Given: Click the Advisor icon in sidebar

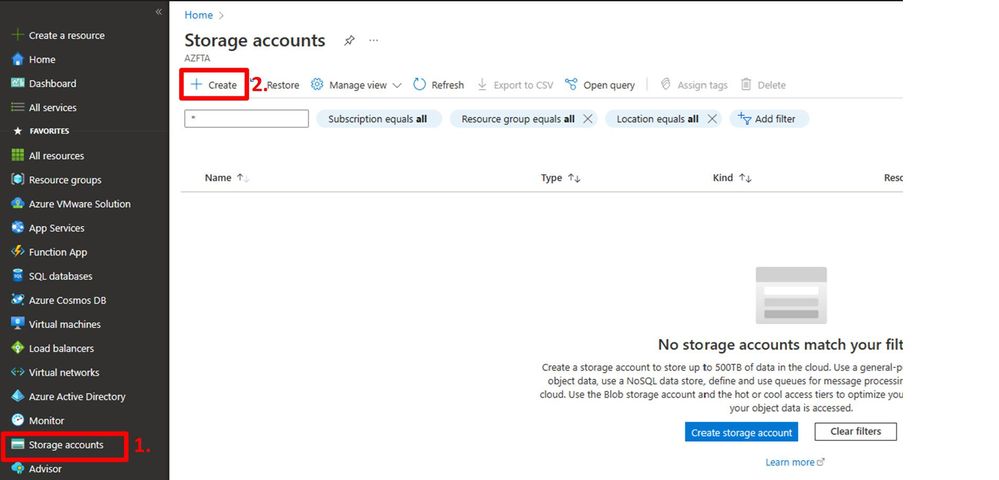Looking at the screenshot, I should pos(18,469).
